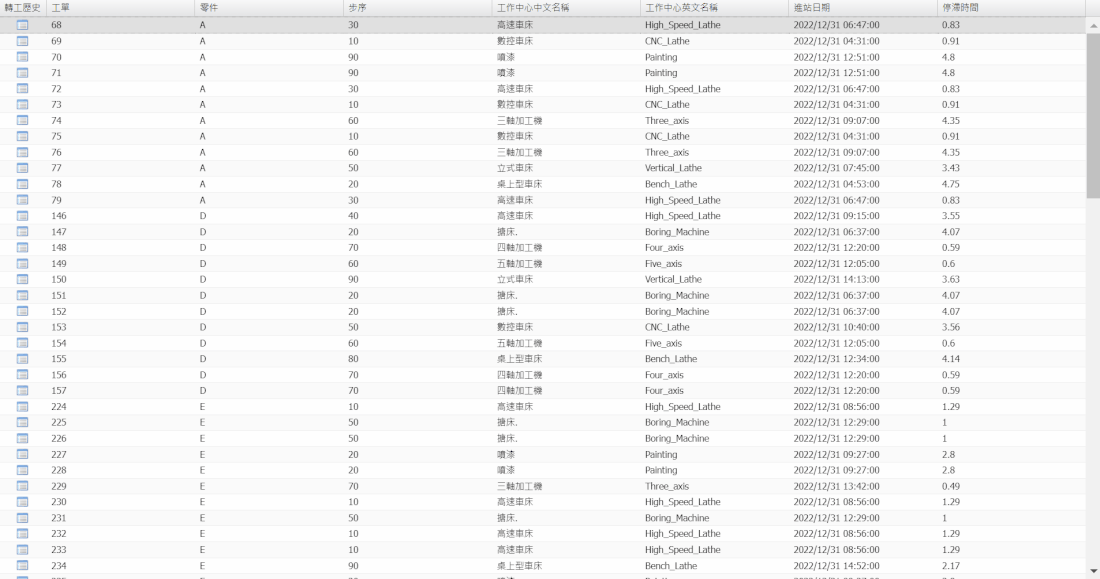1100x579 pixels.
Task: Open the history icon for order 150
Action: (x=22, y=280)
